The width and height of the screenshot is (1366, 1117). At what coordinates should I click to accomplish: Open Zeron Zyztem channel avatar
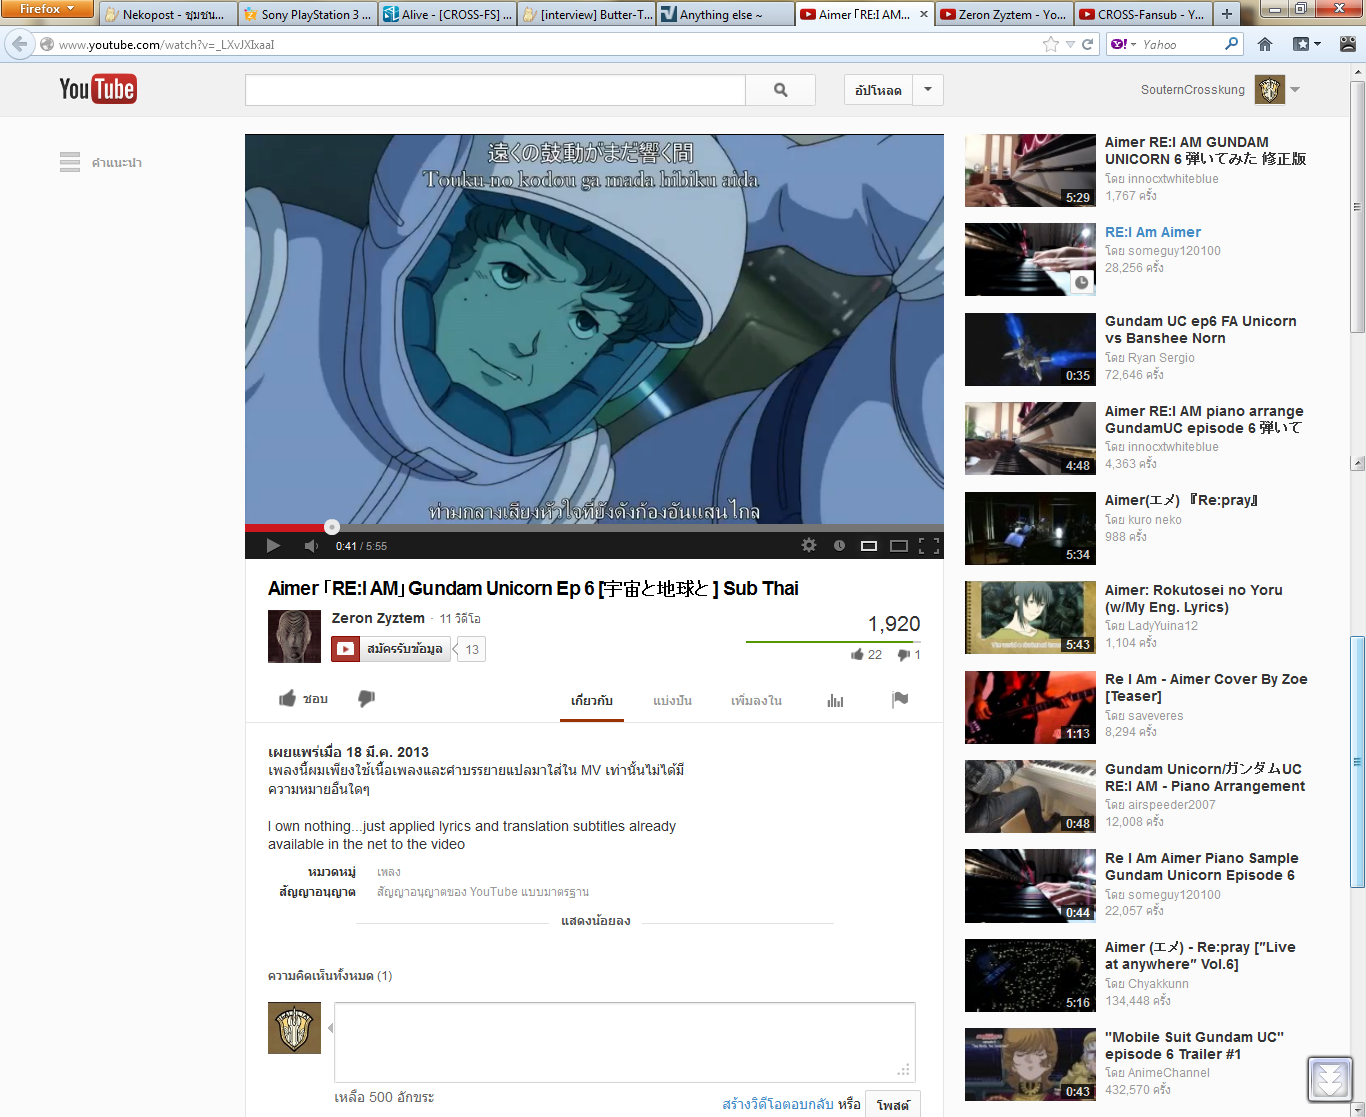(x=294, y=636)
